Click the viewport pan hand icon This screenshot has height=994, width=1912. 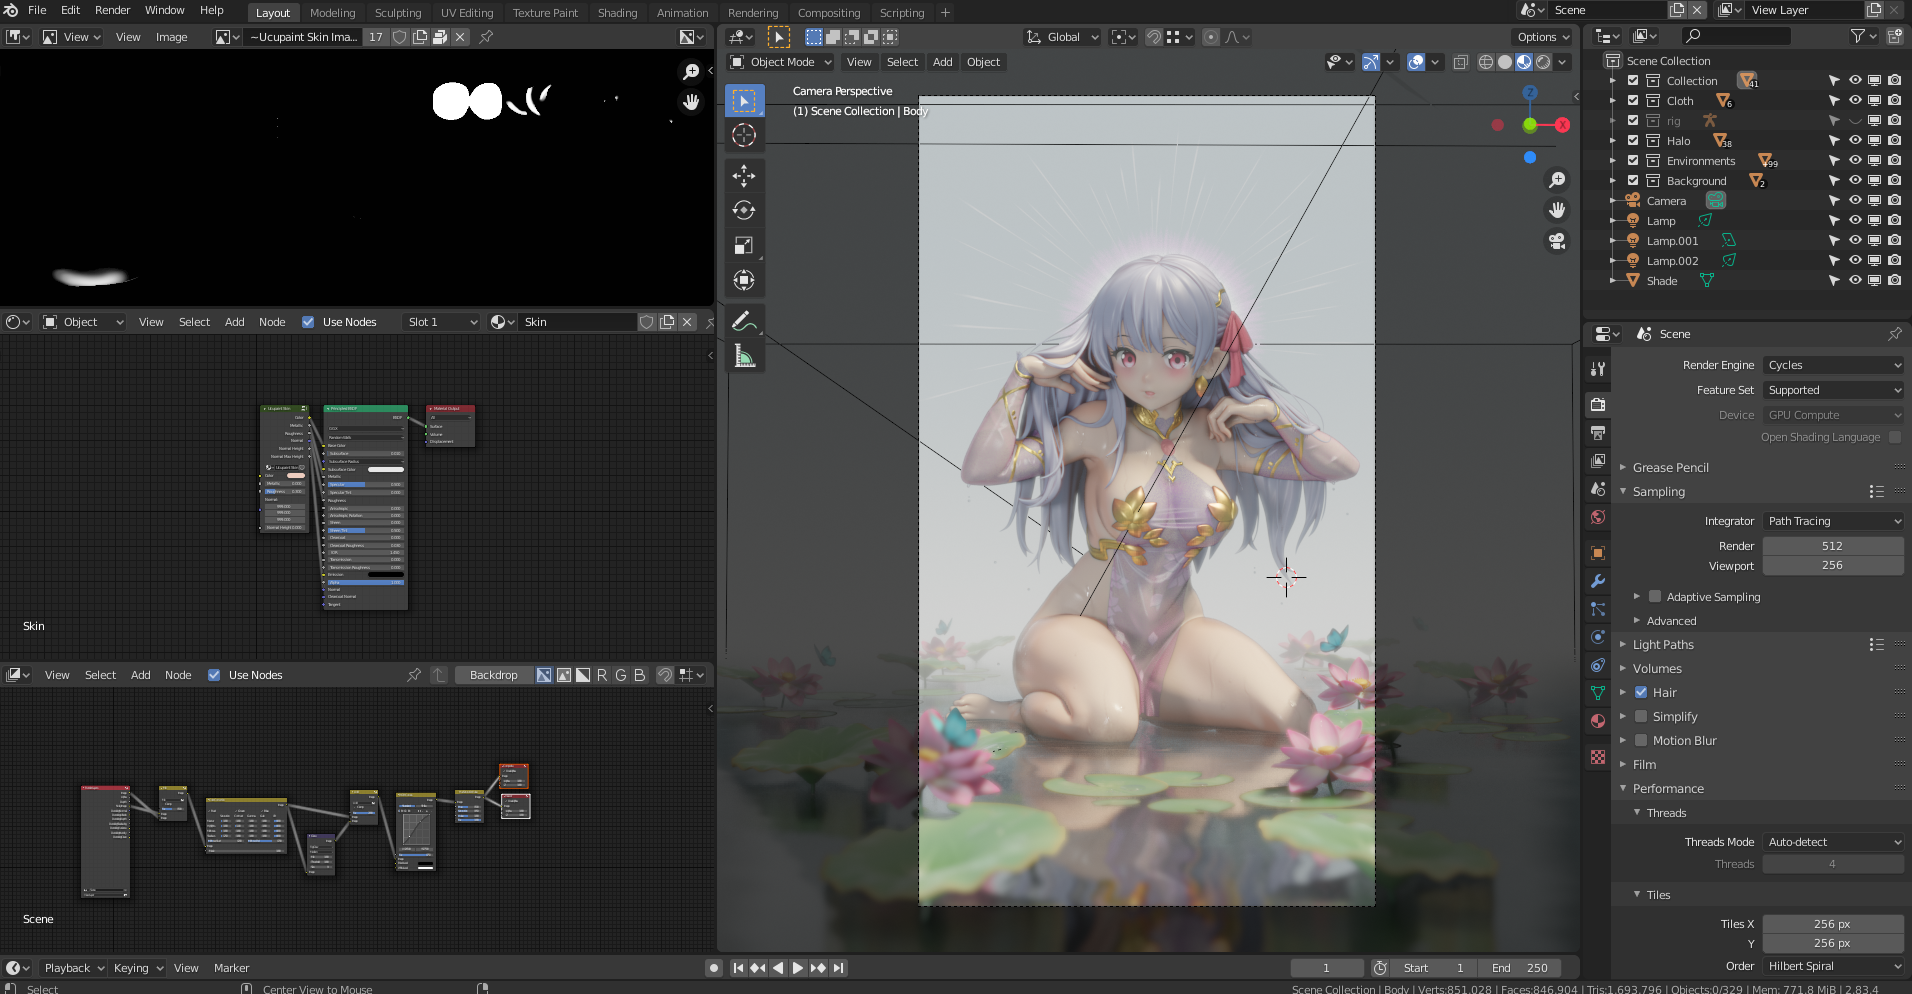pos(1557,210)
